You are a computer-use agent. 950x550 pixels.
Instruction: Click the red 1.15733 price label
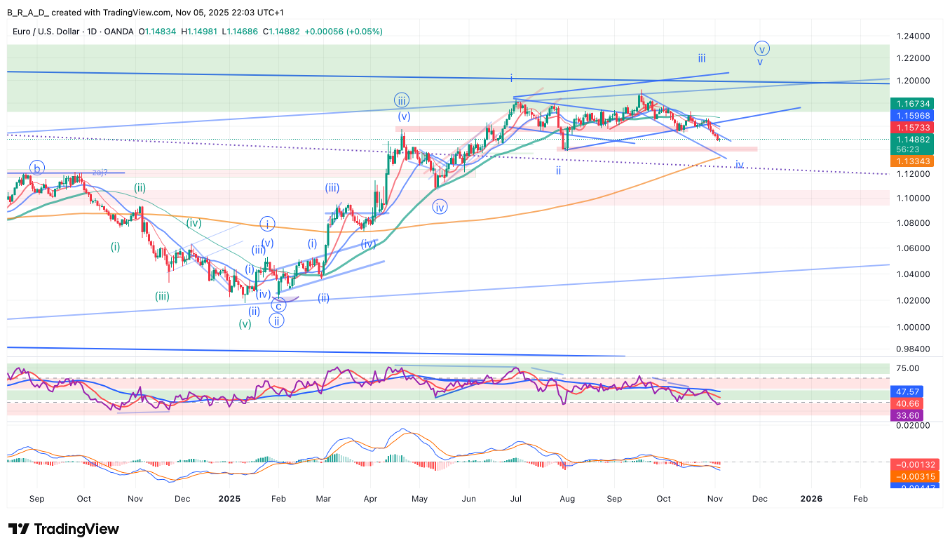click(x=913, y=128)
